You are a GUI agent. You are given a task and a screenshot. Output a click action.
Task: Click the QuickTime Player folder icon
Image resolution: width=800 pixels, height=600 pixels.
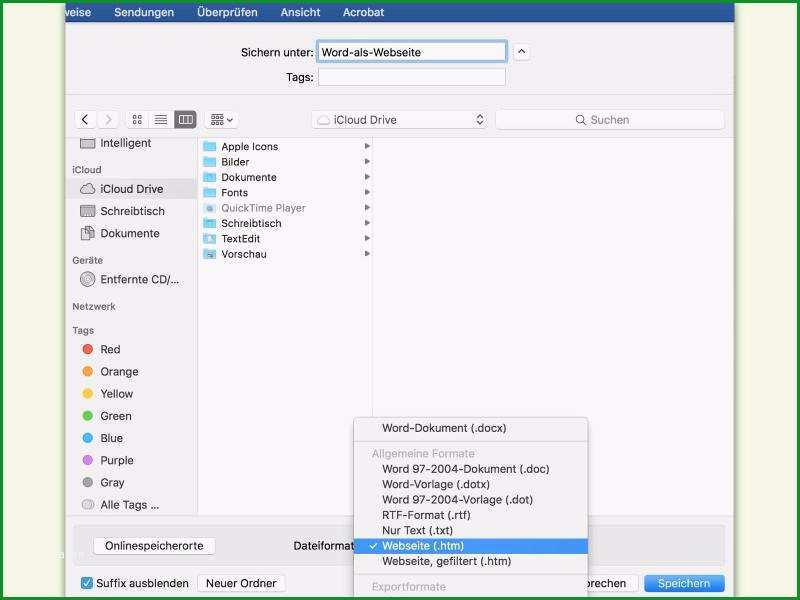(x=210, y=208)
